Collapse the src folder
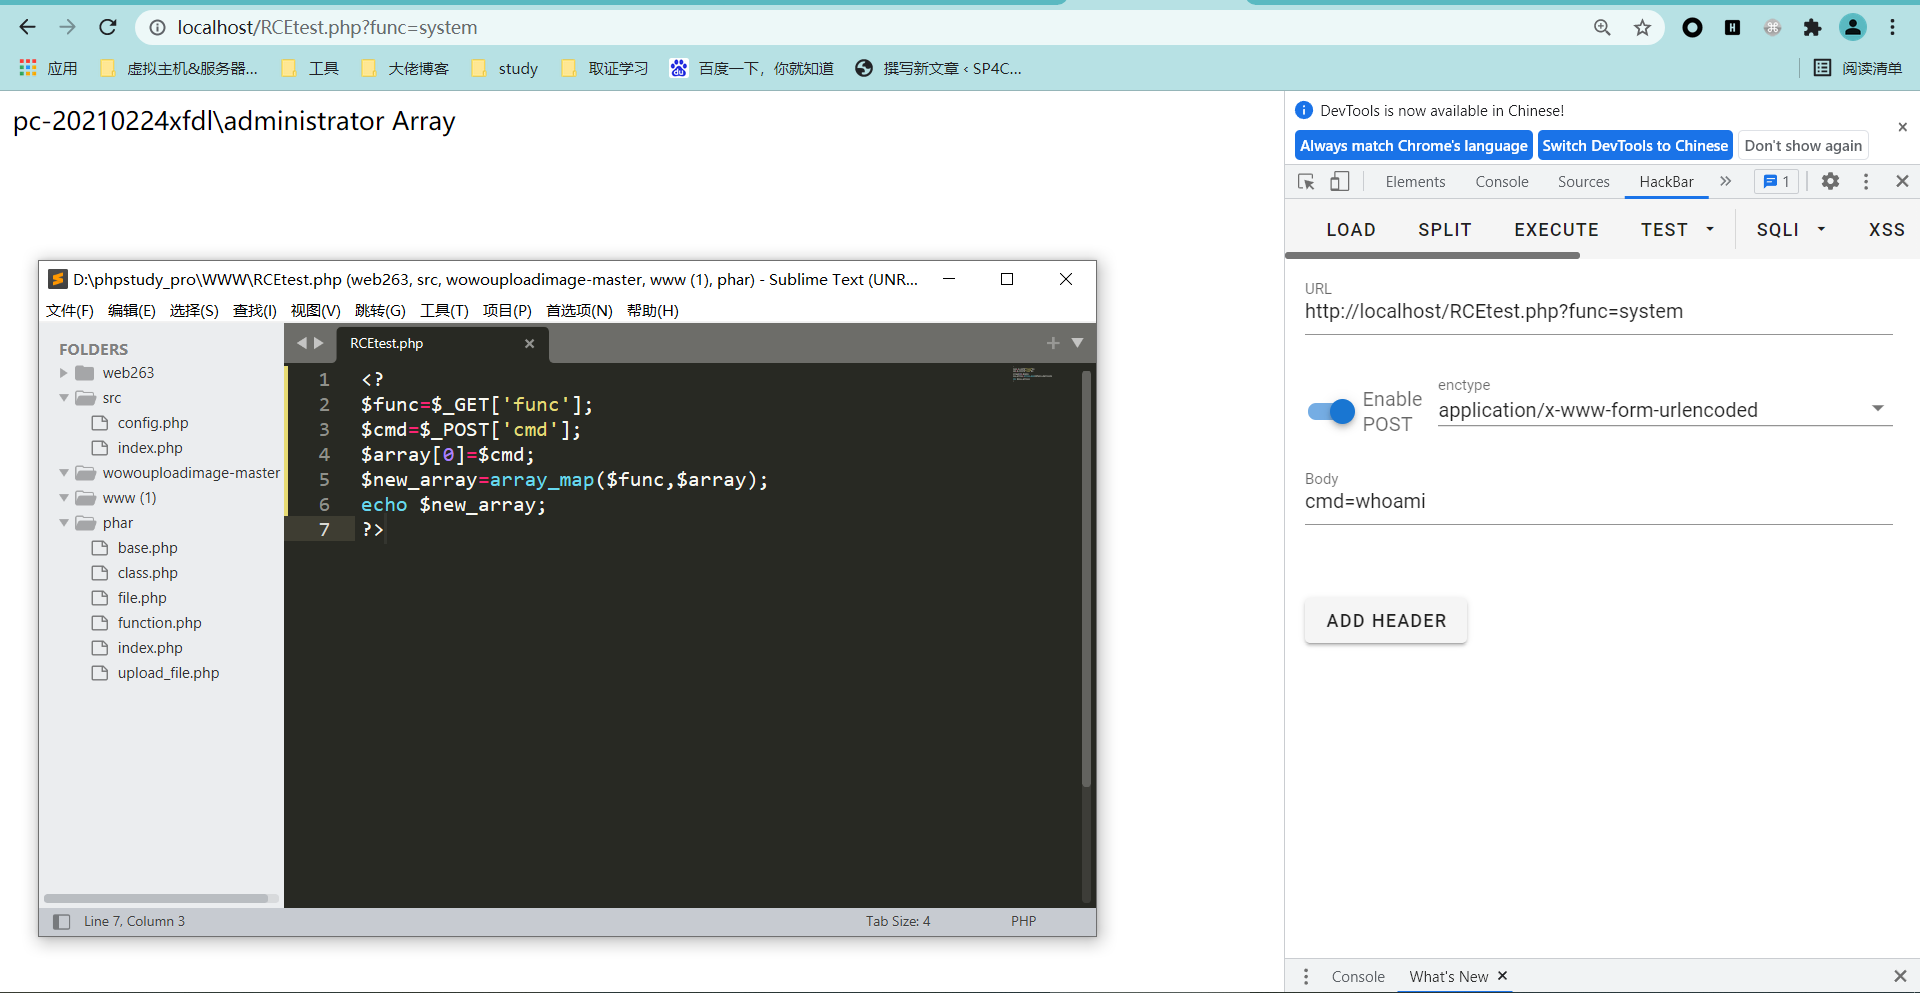The height and width of the screenshot is (993, 1920). 64,398
